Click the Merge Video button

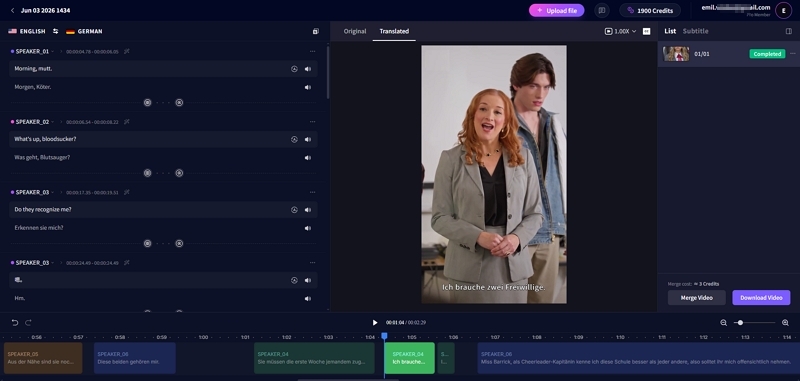click(x=696, y=298)
